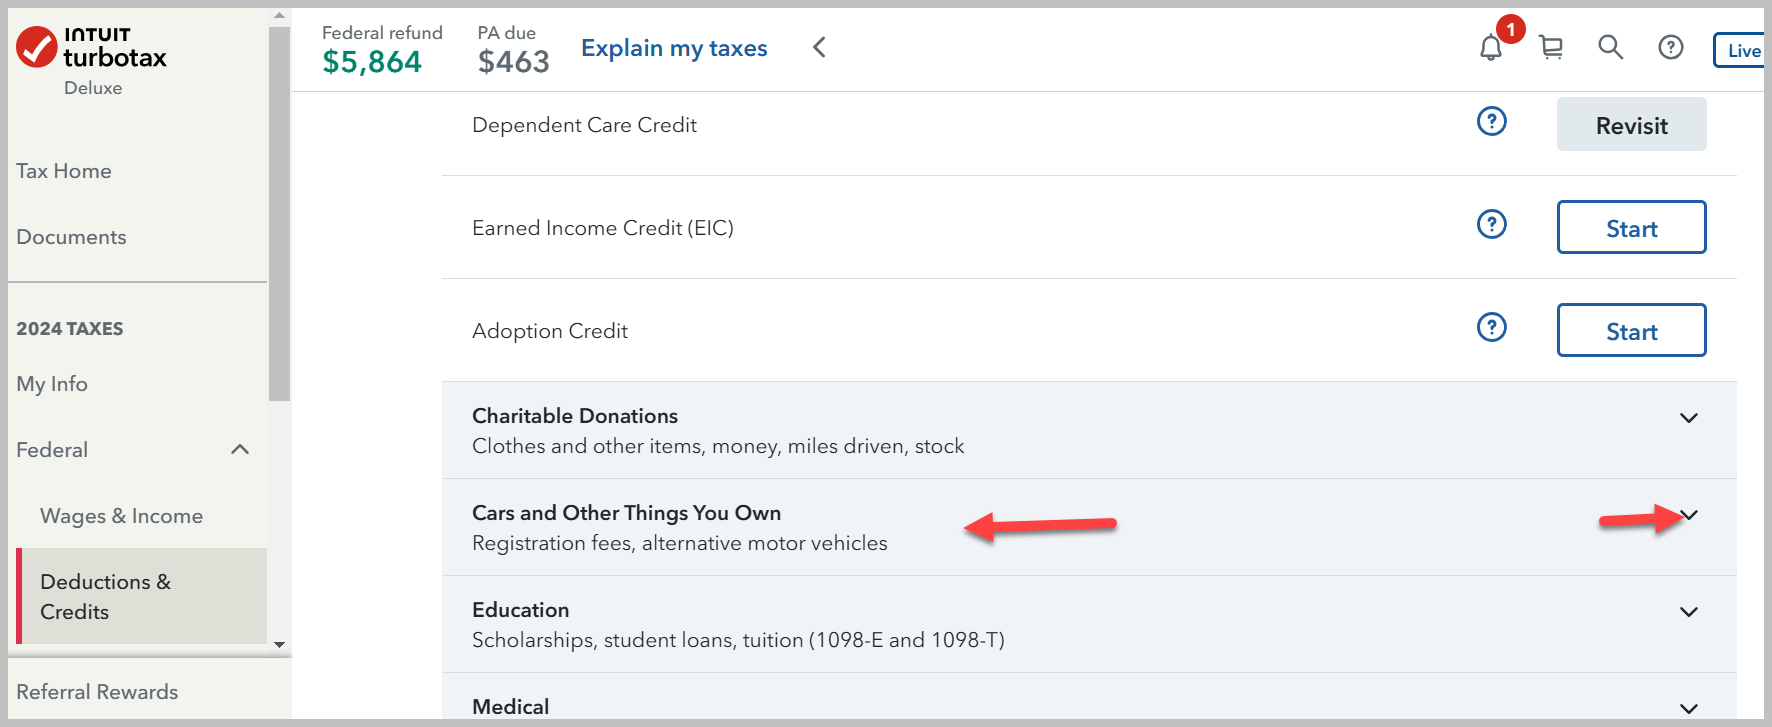Click the Explain my taxes link

[x=674, y=48]
